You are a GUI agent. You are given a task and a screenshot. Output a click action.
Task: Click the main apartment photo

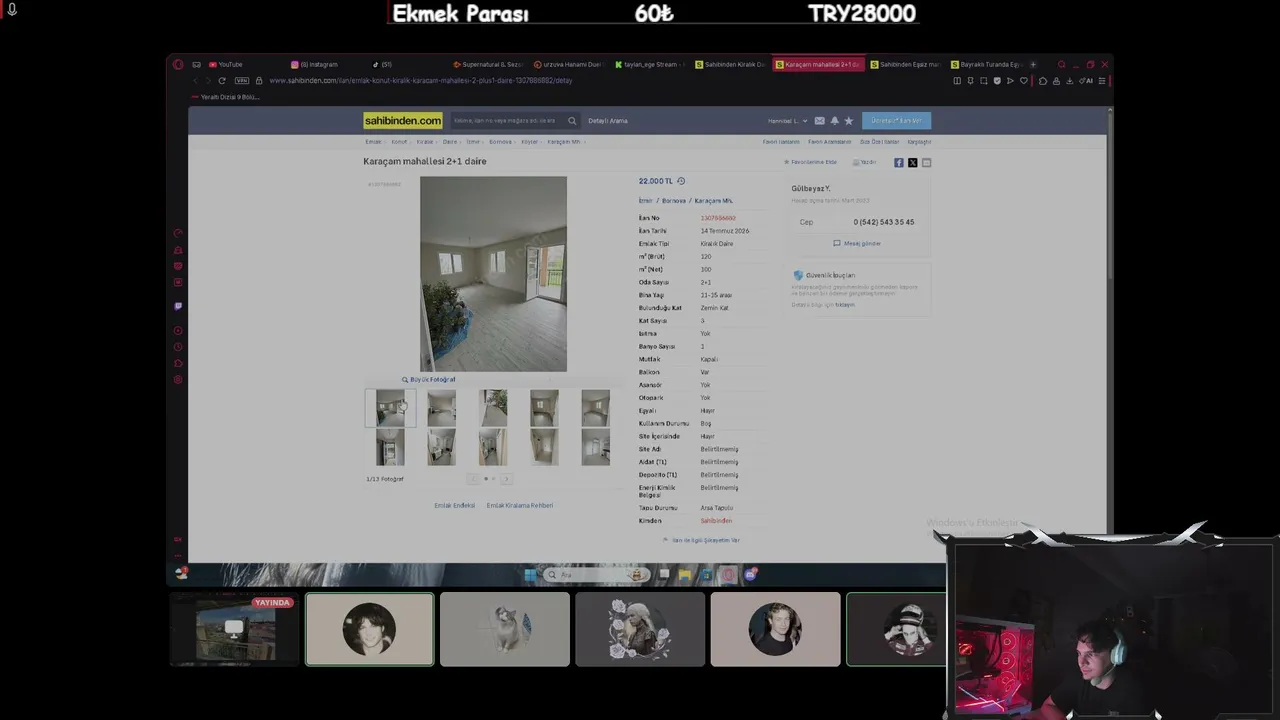493,274
